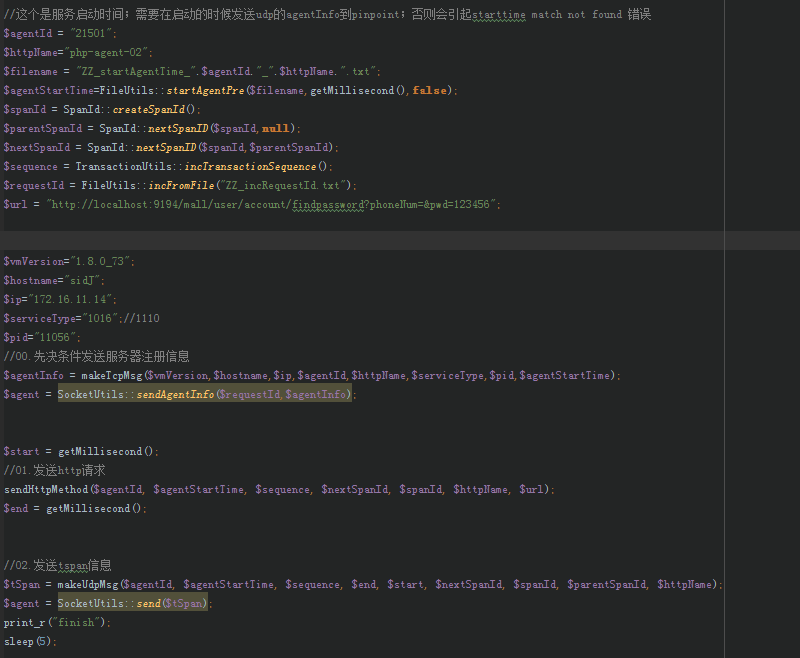Click the empty highlighted line below $url
Viewport: 800px width, 658px height.
tap(400, 240)
